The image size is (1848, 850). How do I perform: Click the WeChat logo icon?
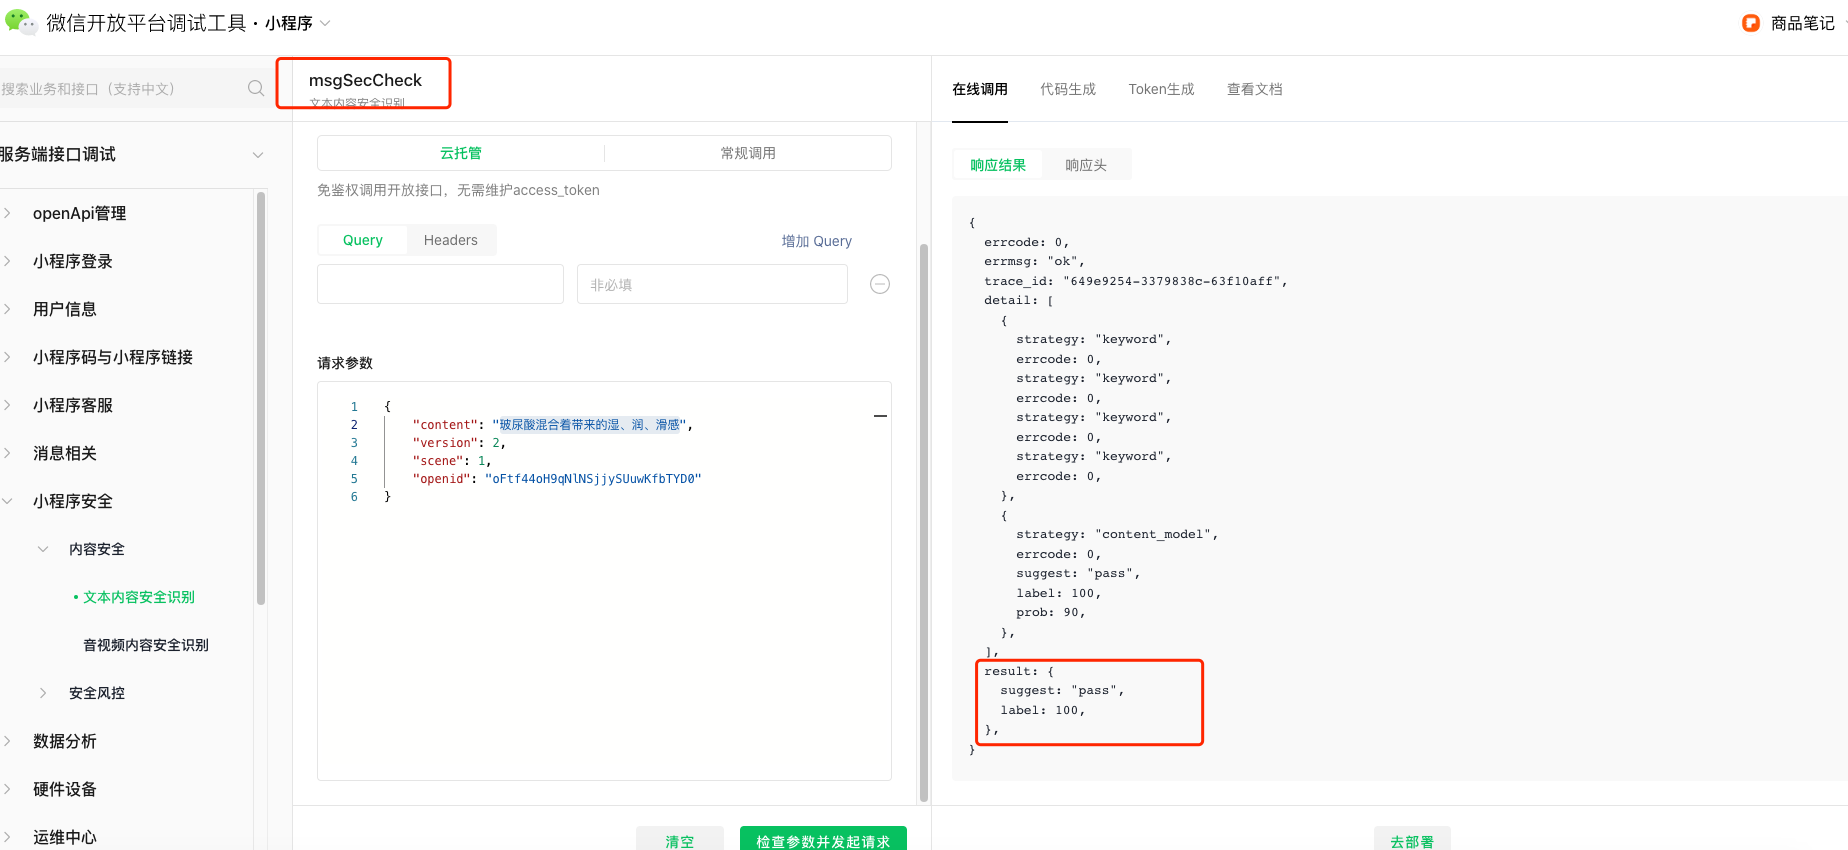point(20,22)
